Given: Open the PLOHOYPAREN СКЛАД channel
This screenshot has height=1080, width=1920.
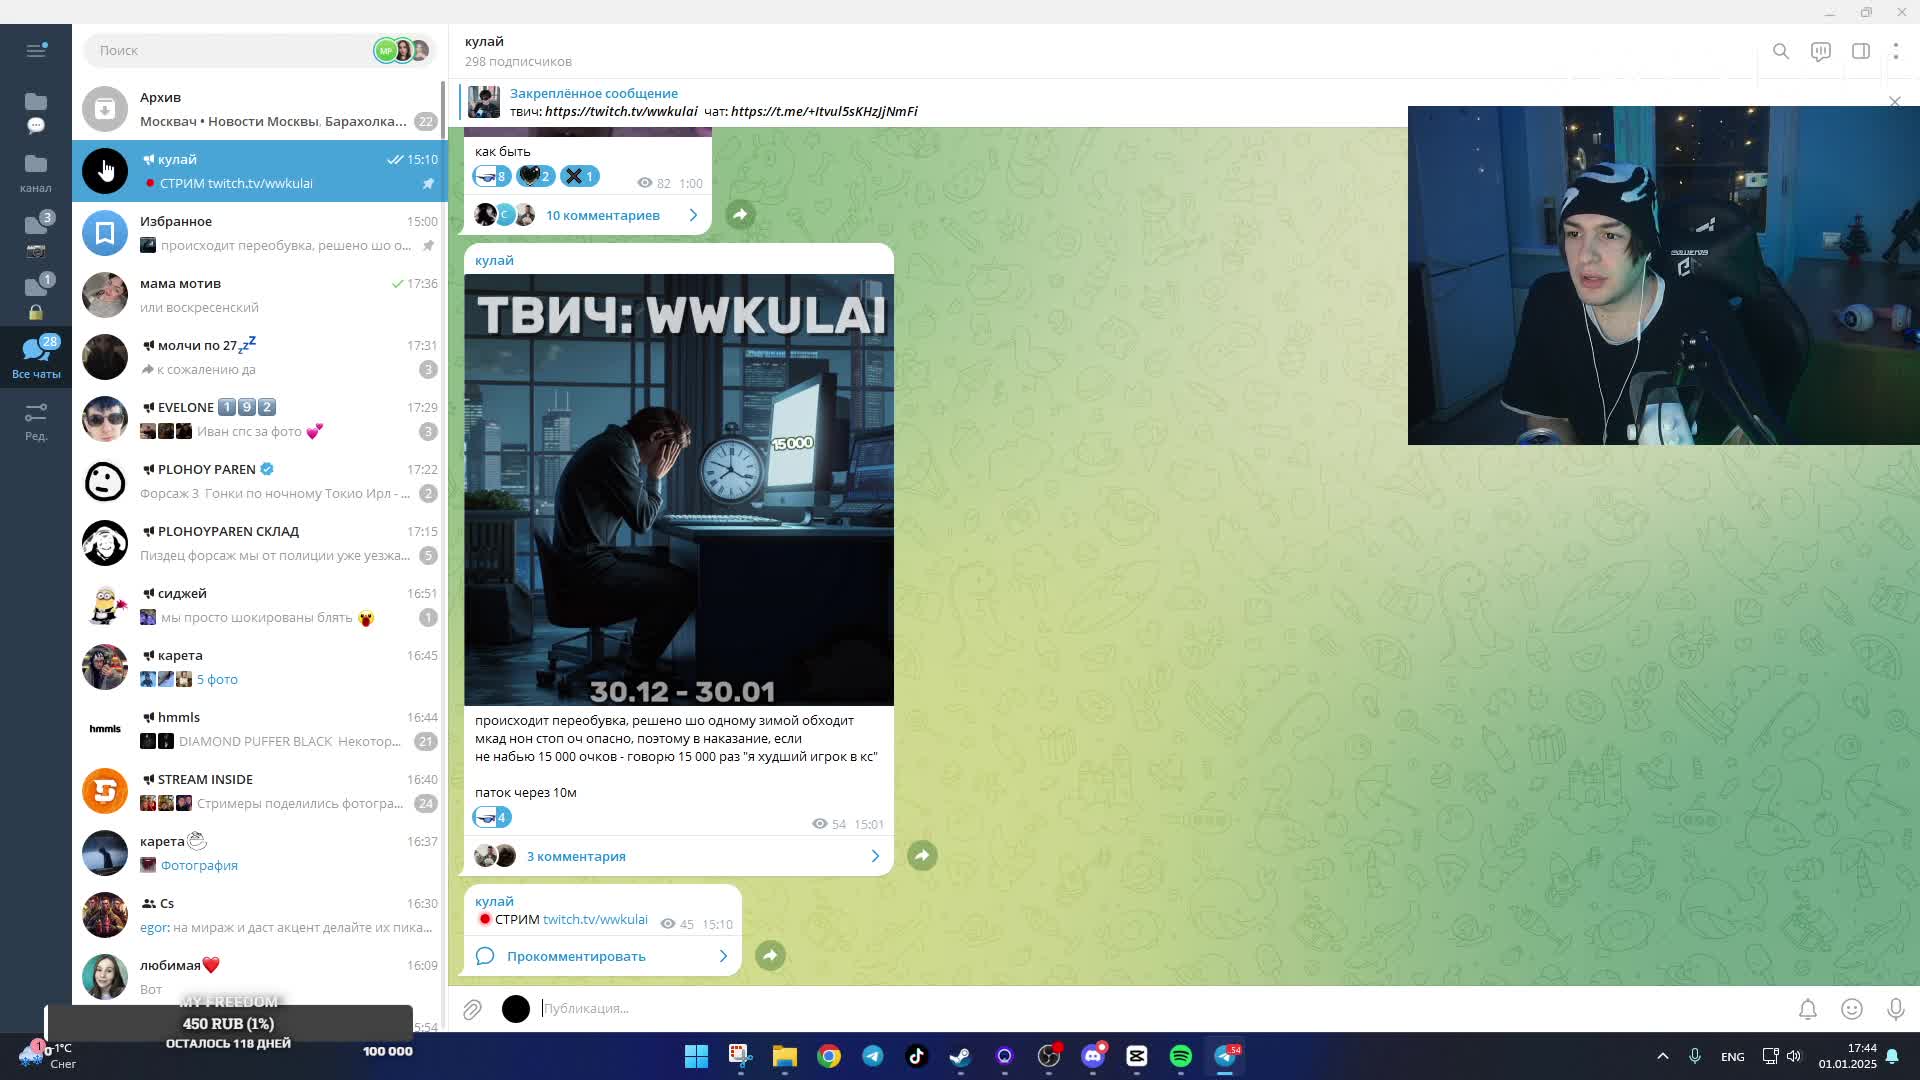Looking at the screenshot, I should 260,543.
